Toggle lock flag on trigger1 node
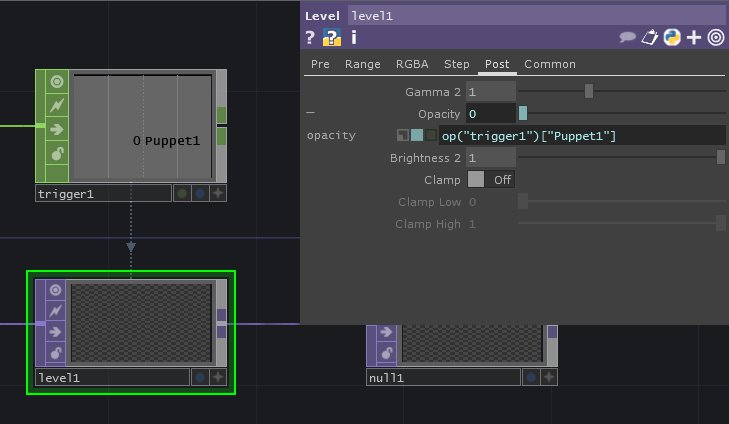The width and height of the screenshot is (729, 424). point(56,153)
